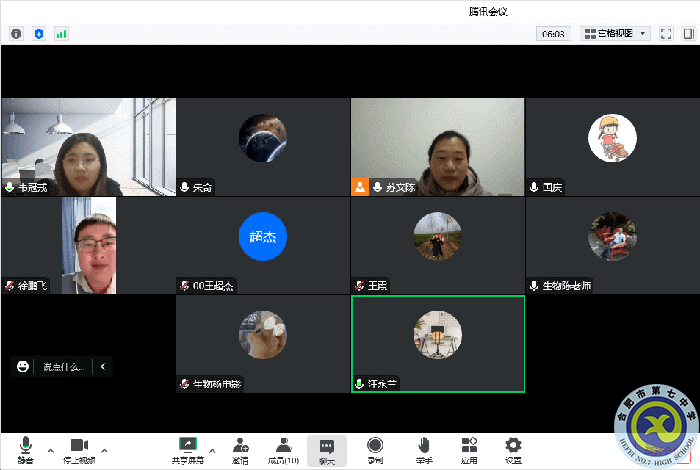The image size is (700, 470).
Task: Check network signal strength indicator
Action: [x=61, y=33]
